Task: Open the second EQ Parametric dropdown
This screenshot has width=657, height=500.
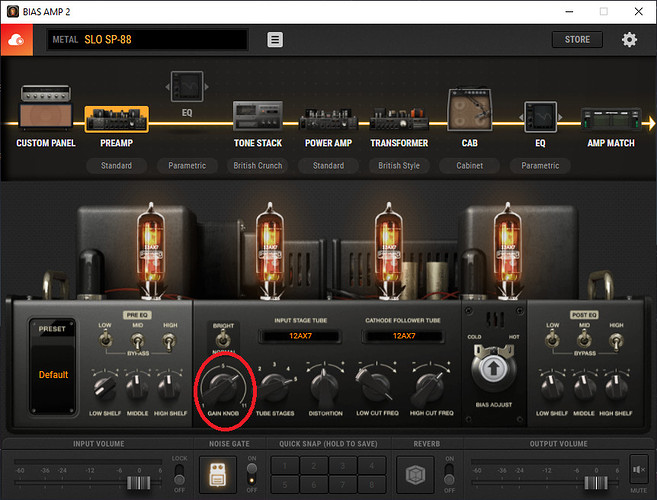Action: [x=541, y=166]
